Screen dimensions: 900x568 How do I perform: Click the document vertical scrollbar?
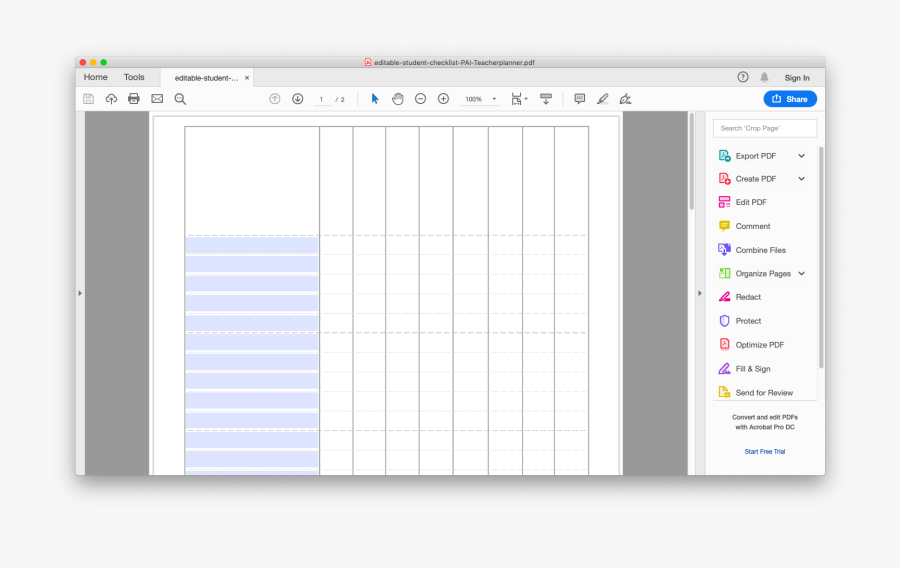(x=692, y=161)
